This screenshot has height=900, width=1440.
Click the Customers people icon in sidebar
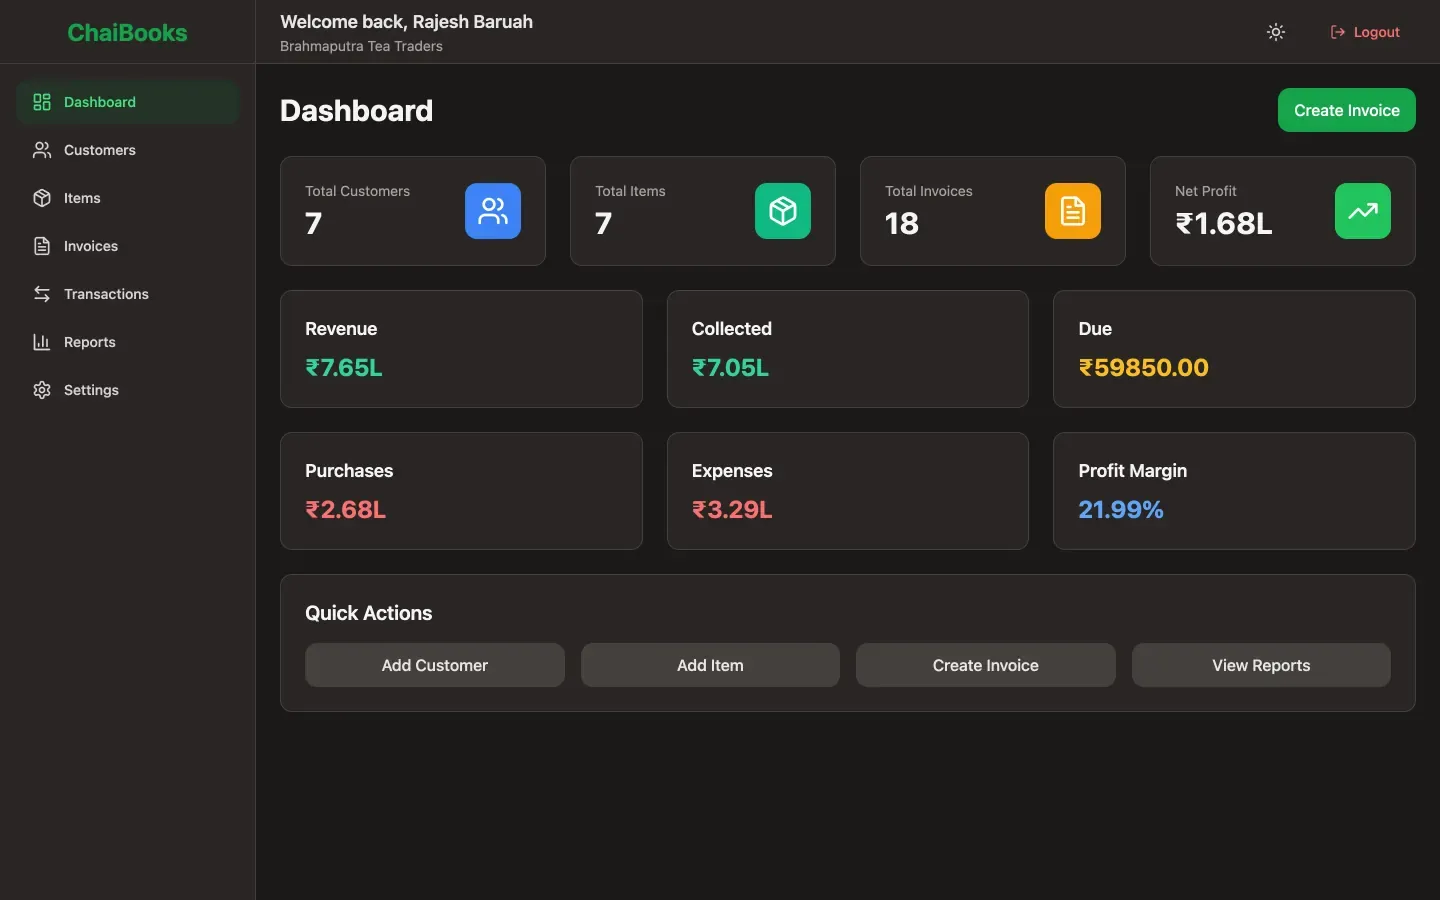(42, 150)
